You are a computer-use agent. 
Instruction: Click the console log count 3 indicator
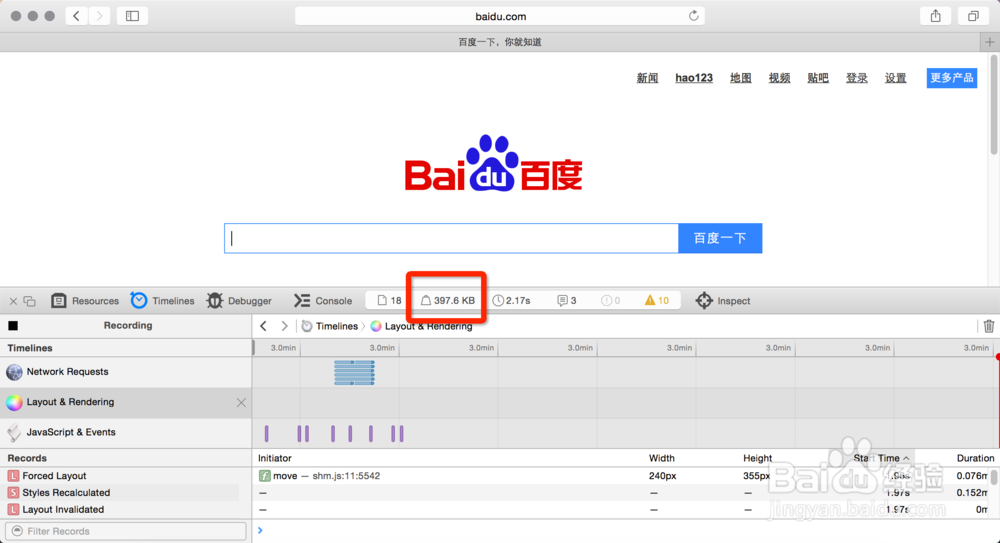tap(566, 301)
